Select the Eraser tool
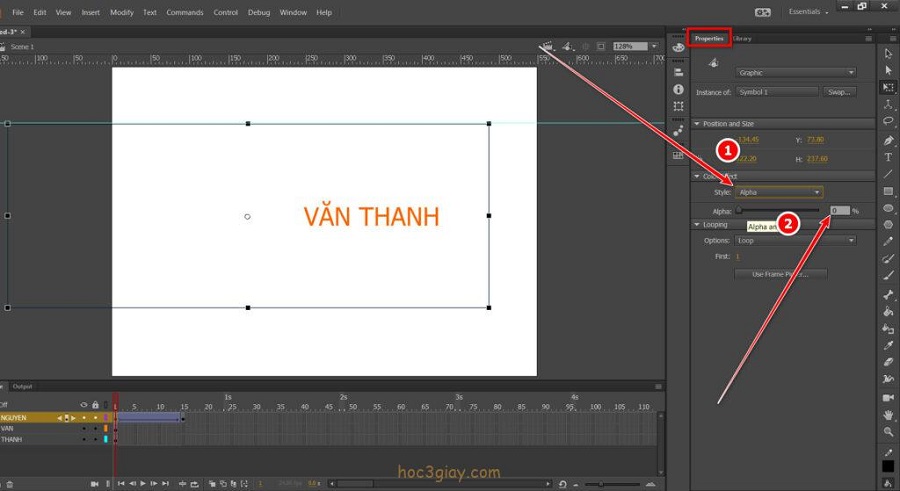The height and width of the screenshot is (491, 900). pos(888,361)
